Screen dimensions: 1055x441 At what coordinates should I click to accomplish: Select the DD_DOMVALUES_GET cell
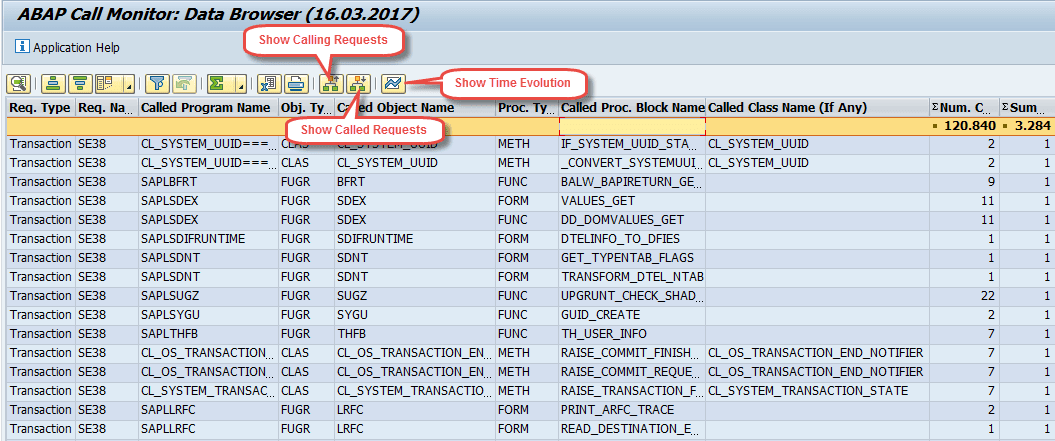[632, 219]
